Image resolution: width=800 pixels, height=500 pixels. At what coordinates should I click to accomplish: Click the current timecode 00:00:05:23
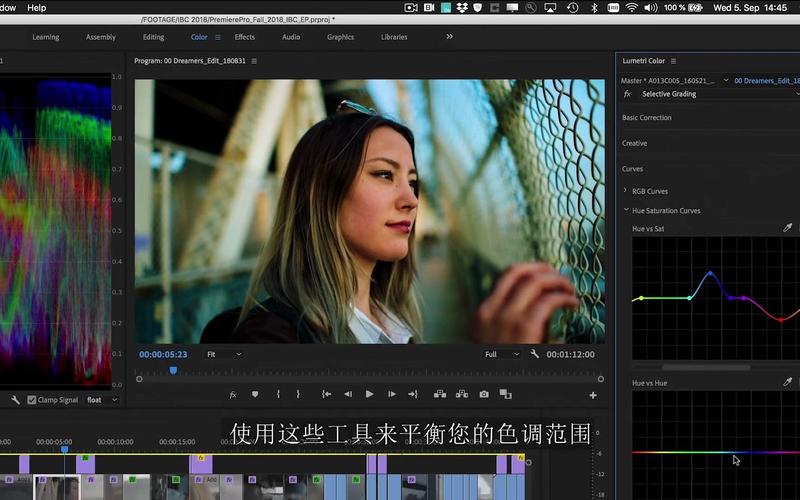pos(163,354)
